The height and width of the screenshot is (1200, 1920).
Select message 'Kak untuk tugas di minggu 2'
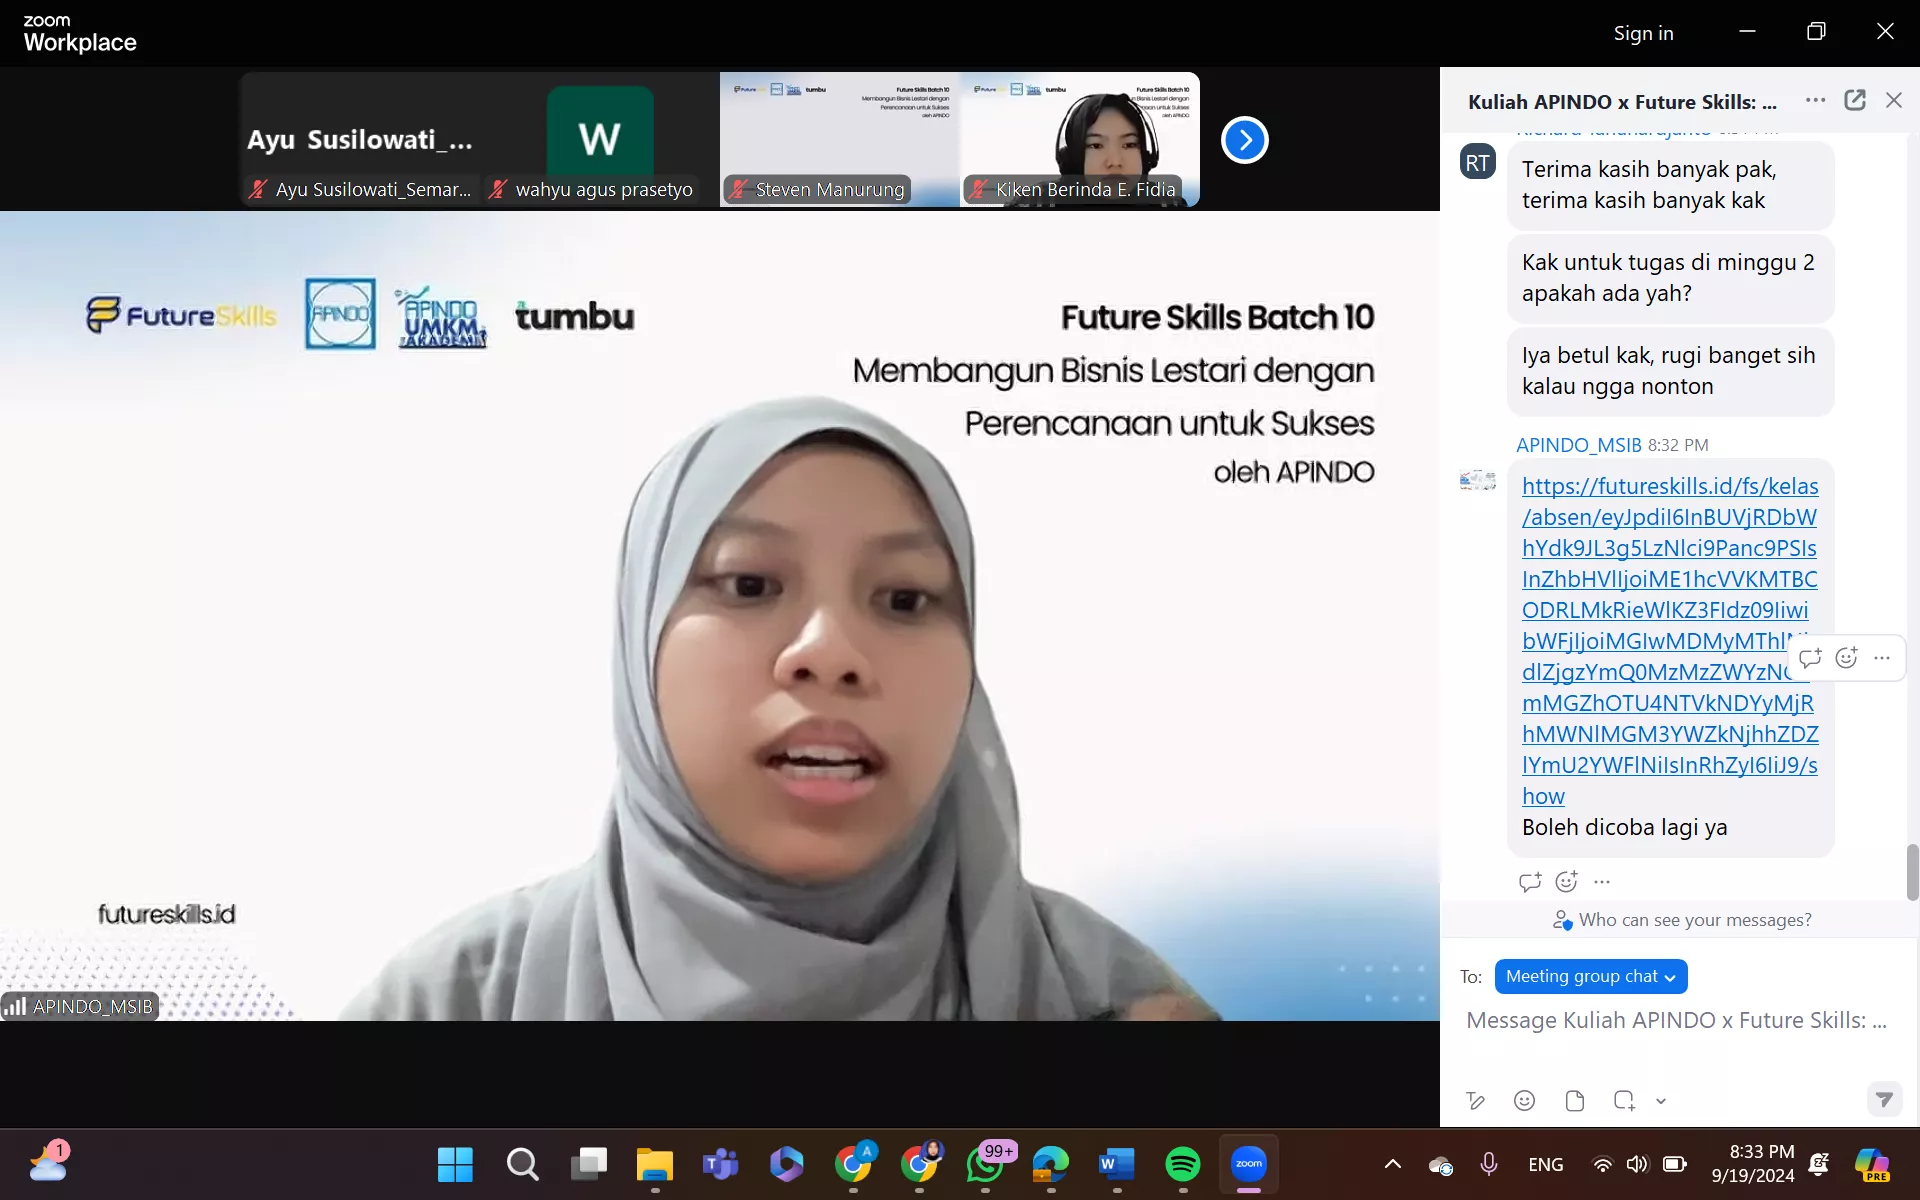point(1671,278)
